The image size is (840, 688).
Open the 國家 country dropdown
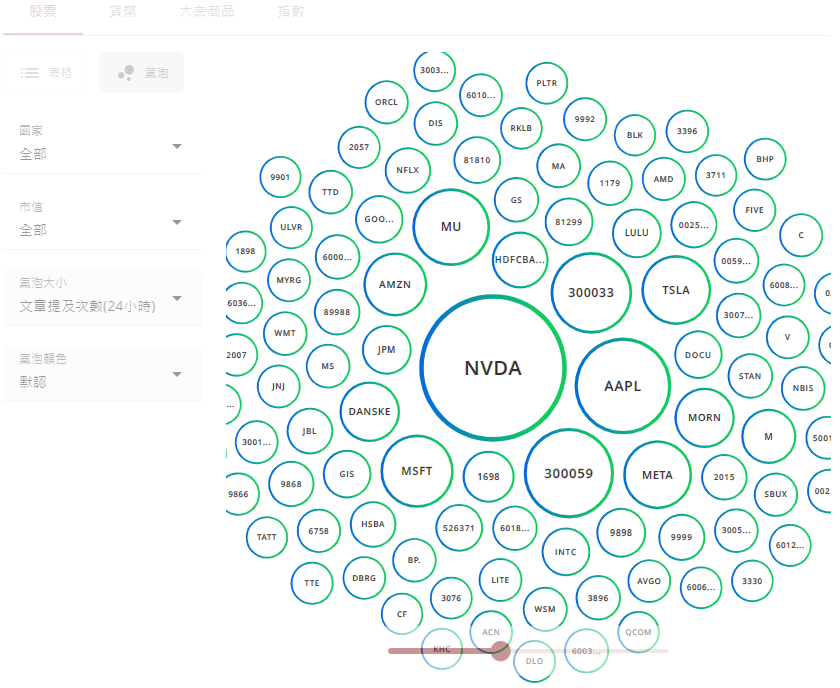coord(101,146)
